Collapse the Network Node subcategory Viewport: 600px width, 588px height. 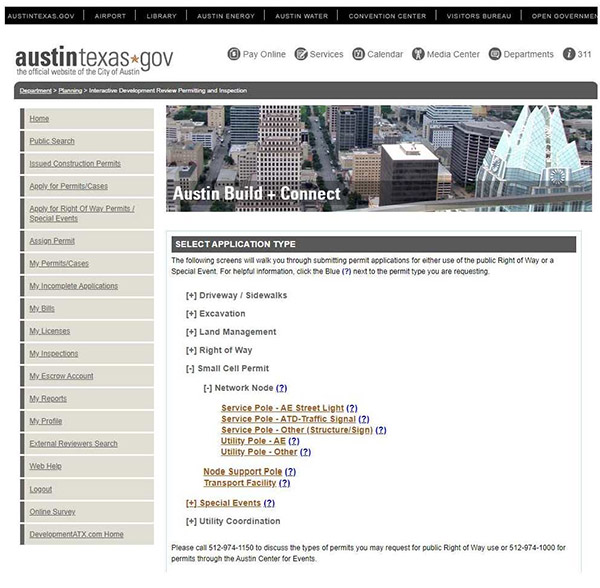(x=207, y=388)
